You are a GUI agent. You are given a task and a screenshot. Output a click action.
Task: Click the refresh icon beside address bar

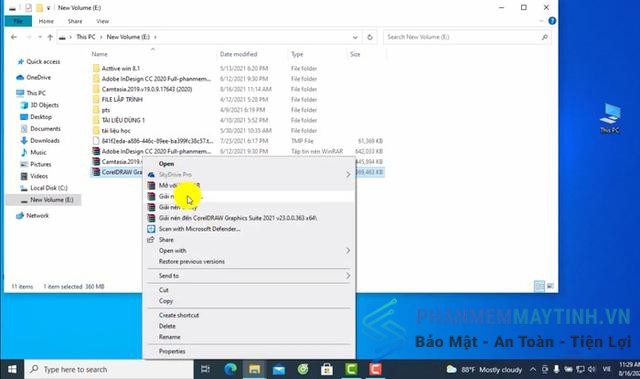[x=370, y=37]
